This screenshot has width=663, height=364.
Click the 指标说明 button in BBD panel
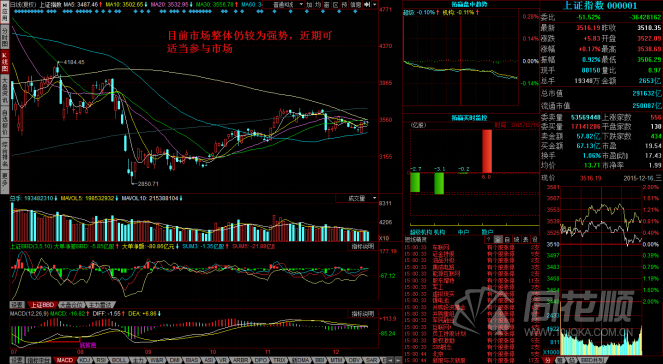coord(363,246)
